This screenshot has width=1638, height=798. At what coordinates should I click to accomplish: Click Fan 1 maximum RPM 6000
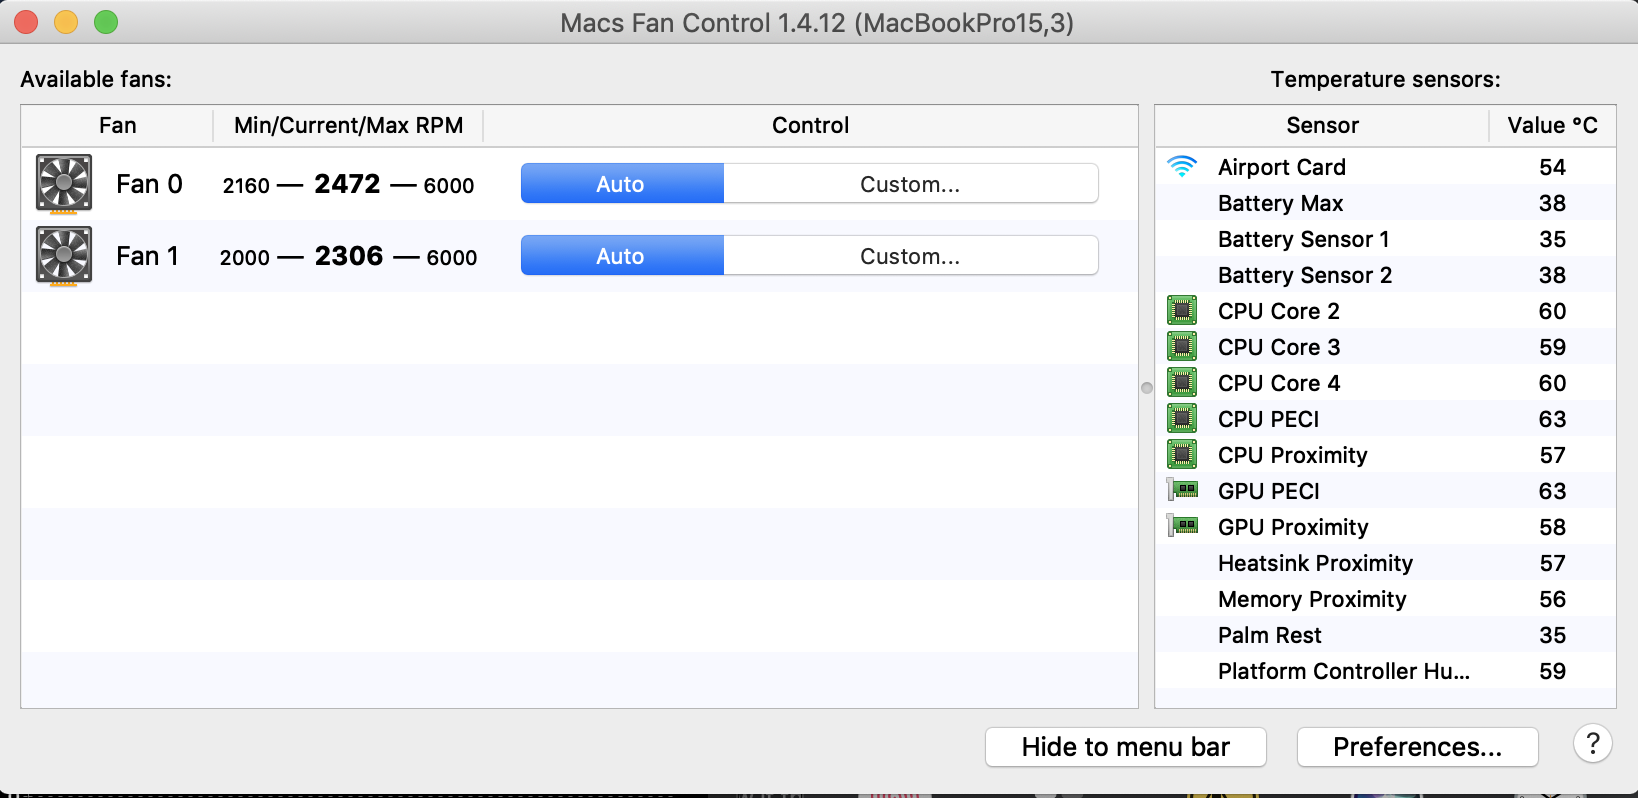(x=452, y=258)
